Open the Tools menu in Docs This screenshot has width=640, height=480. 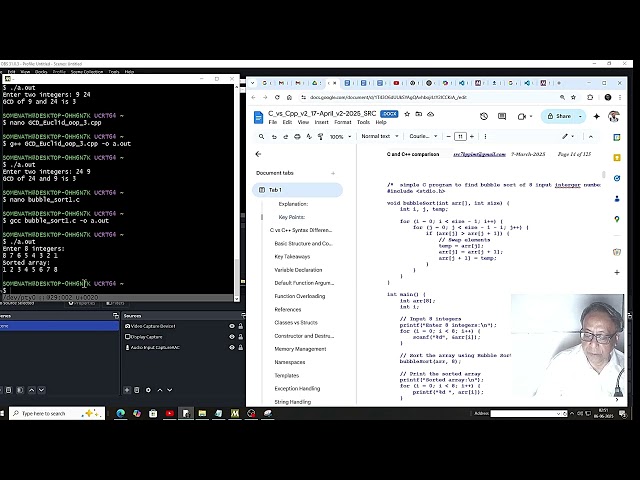pos(363,122)
